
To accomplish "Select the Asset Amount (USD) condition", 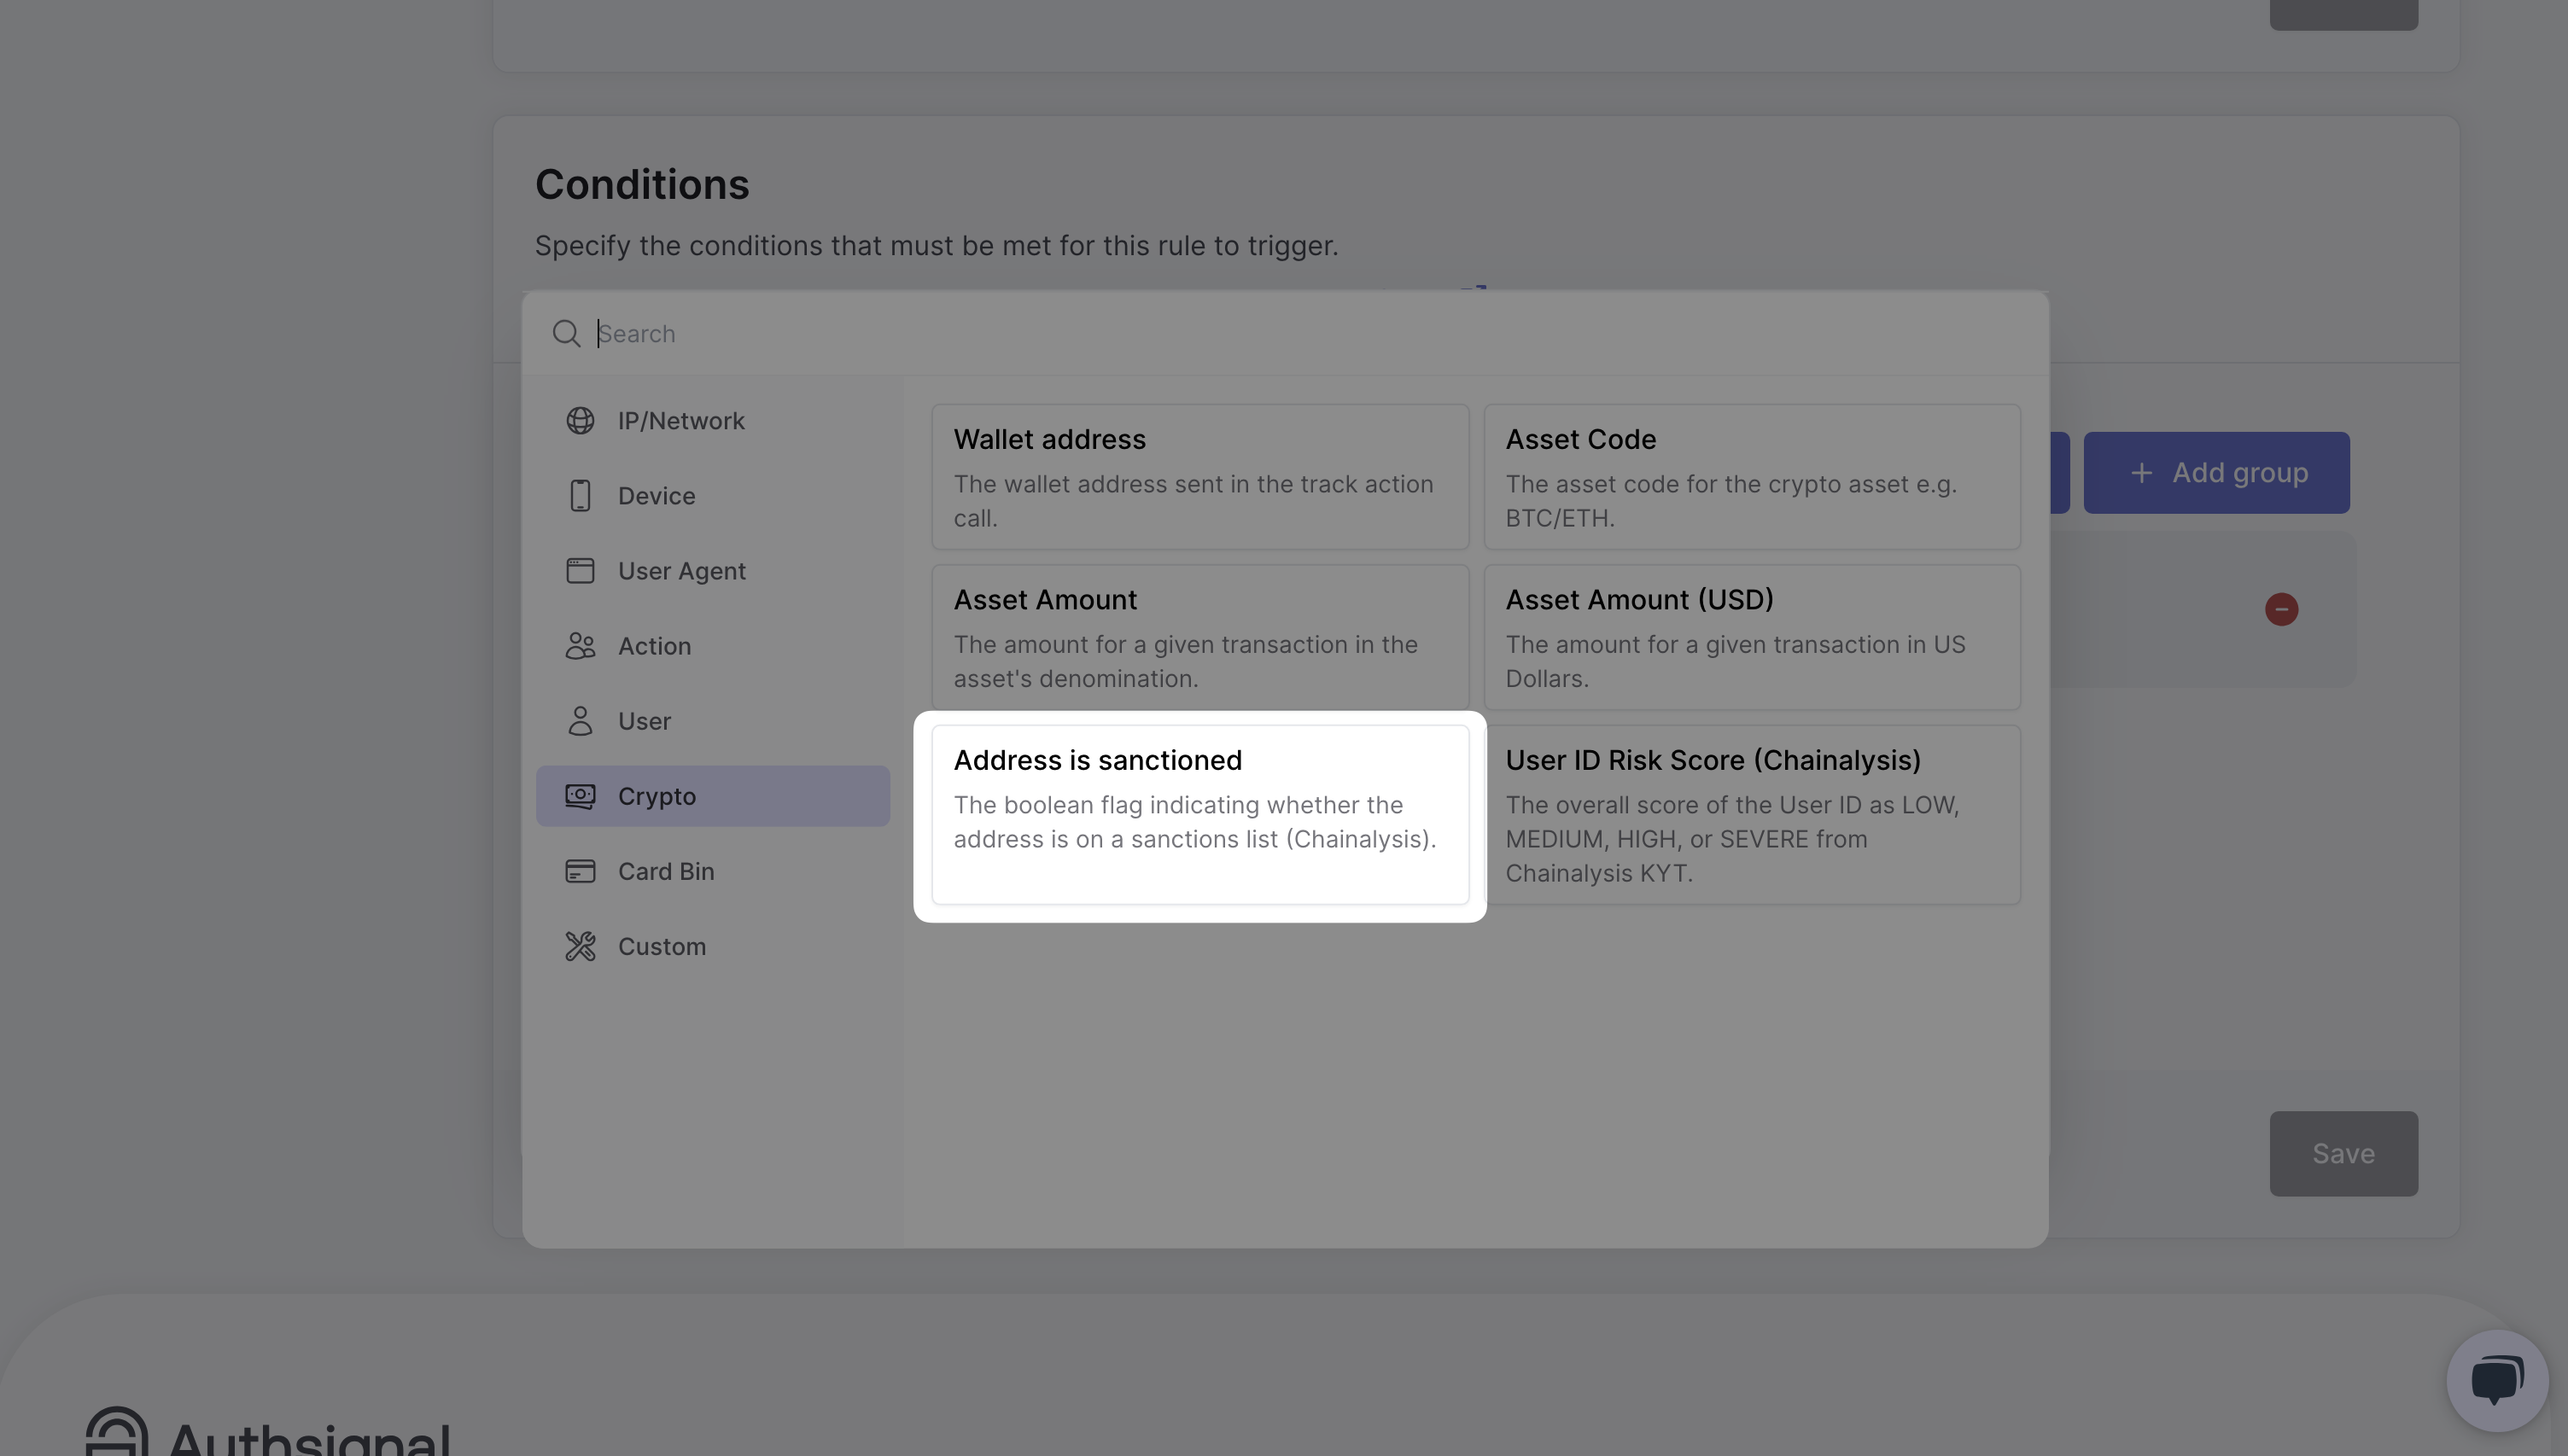I will click(1751, 637).
